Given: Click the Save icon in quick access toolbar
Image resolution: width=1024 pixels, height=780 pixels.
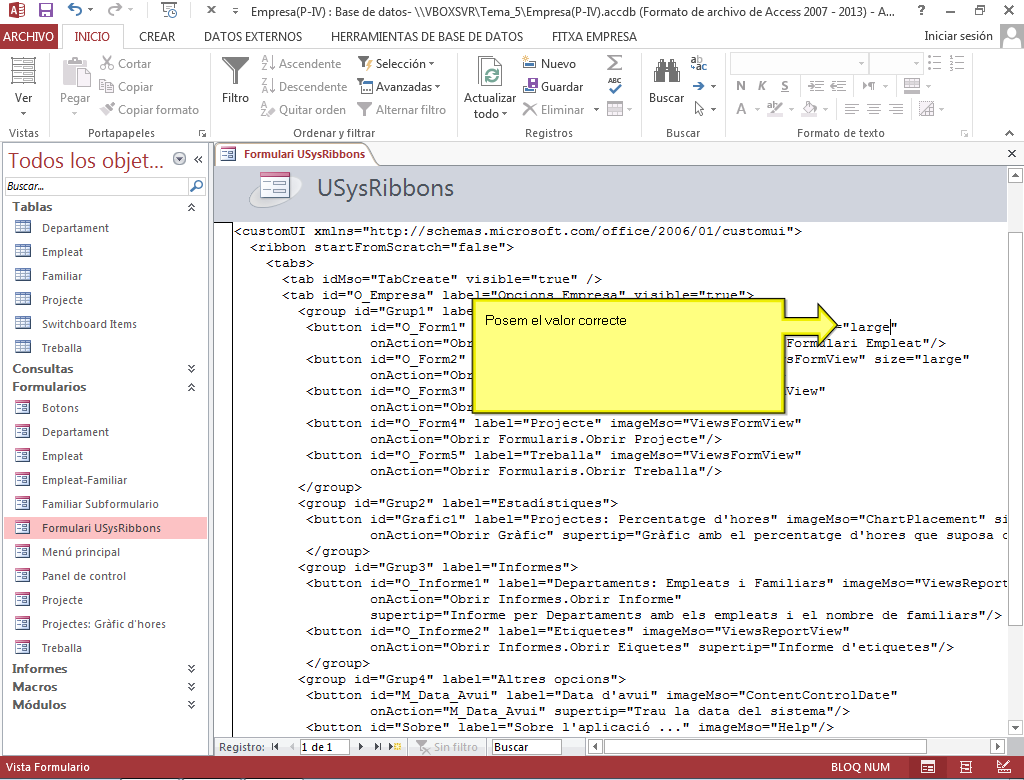Looking at the screenshot, I should click(45, 10).
